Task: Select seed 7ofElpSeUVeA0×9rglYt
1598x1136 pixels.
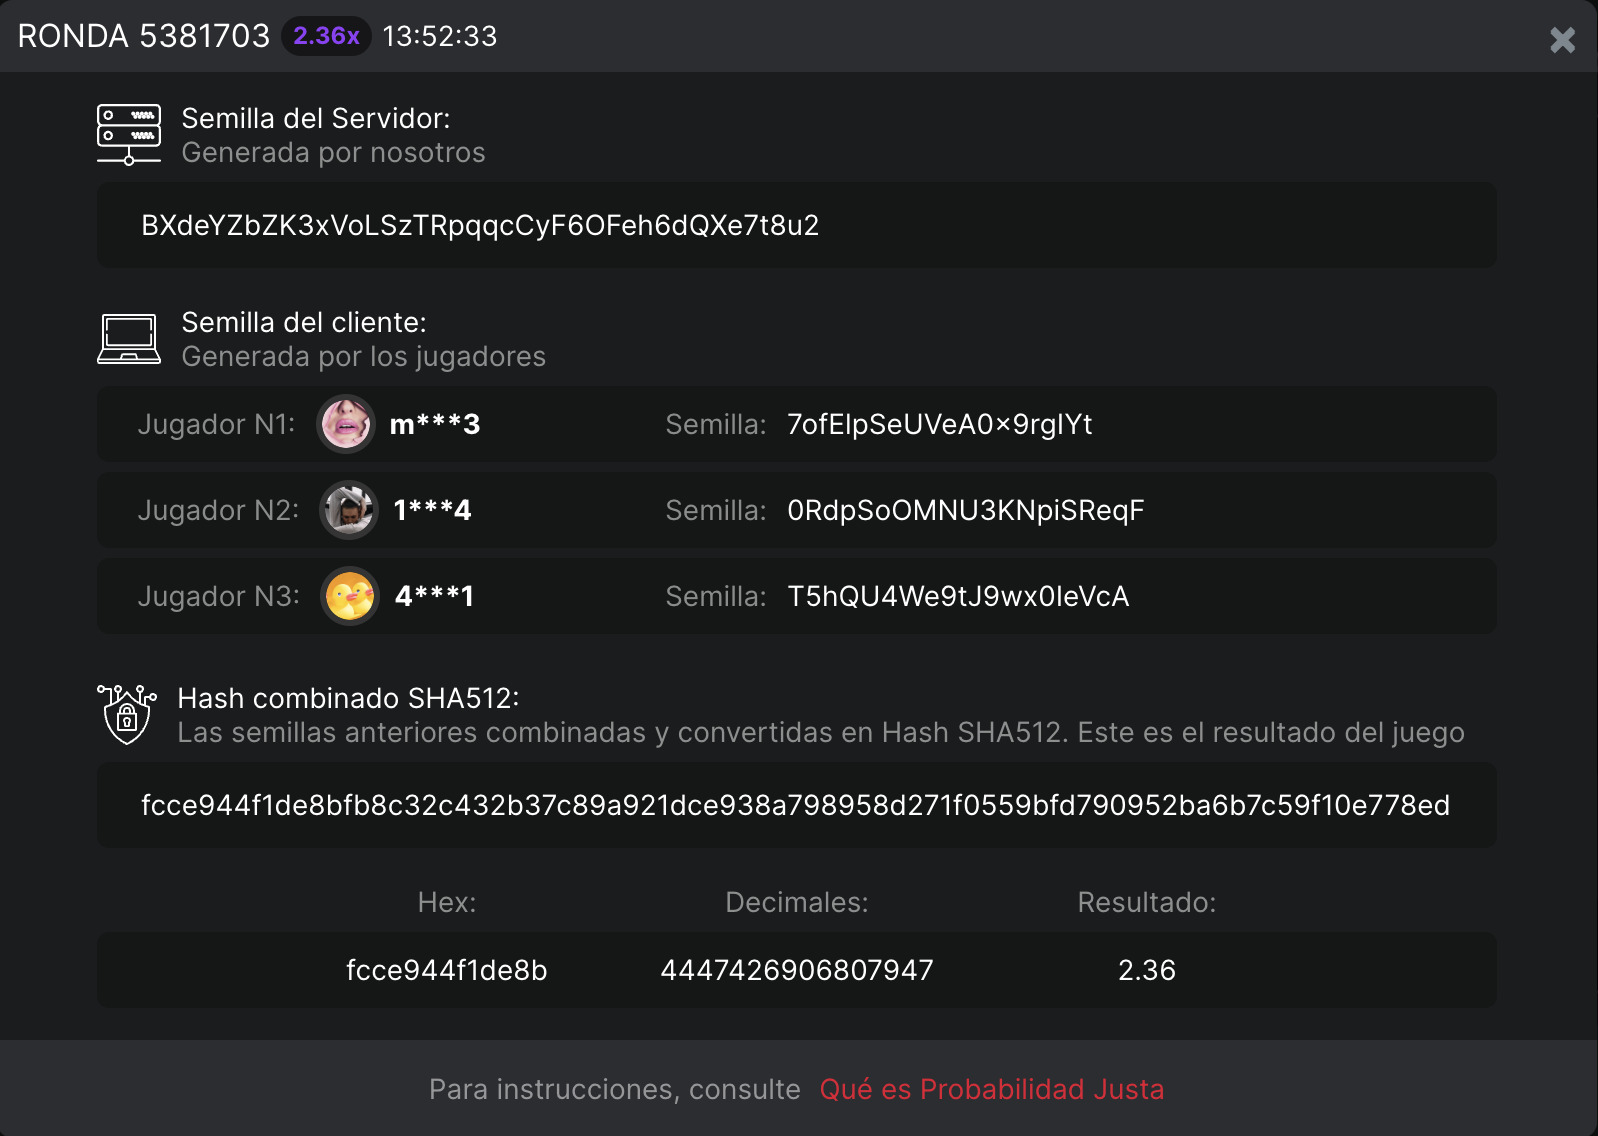Action: coord(940,424)
